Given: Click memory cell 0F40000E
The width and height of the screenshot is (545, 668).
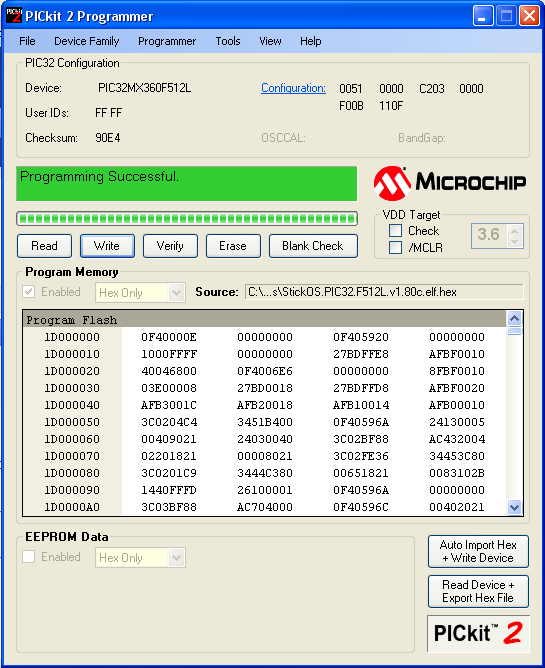Looking at the screenshot, I should (169, 337).
